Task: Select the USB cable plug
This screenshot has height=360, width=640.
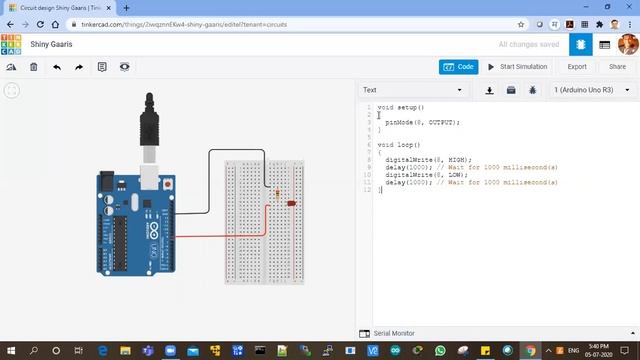Action: click(149, 127)
